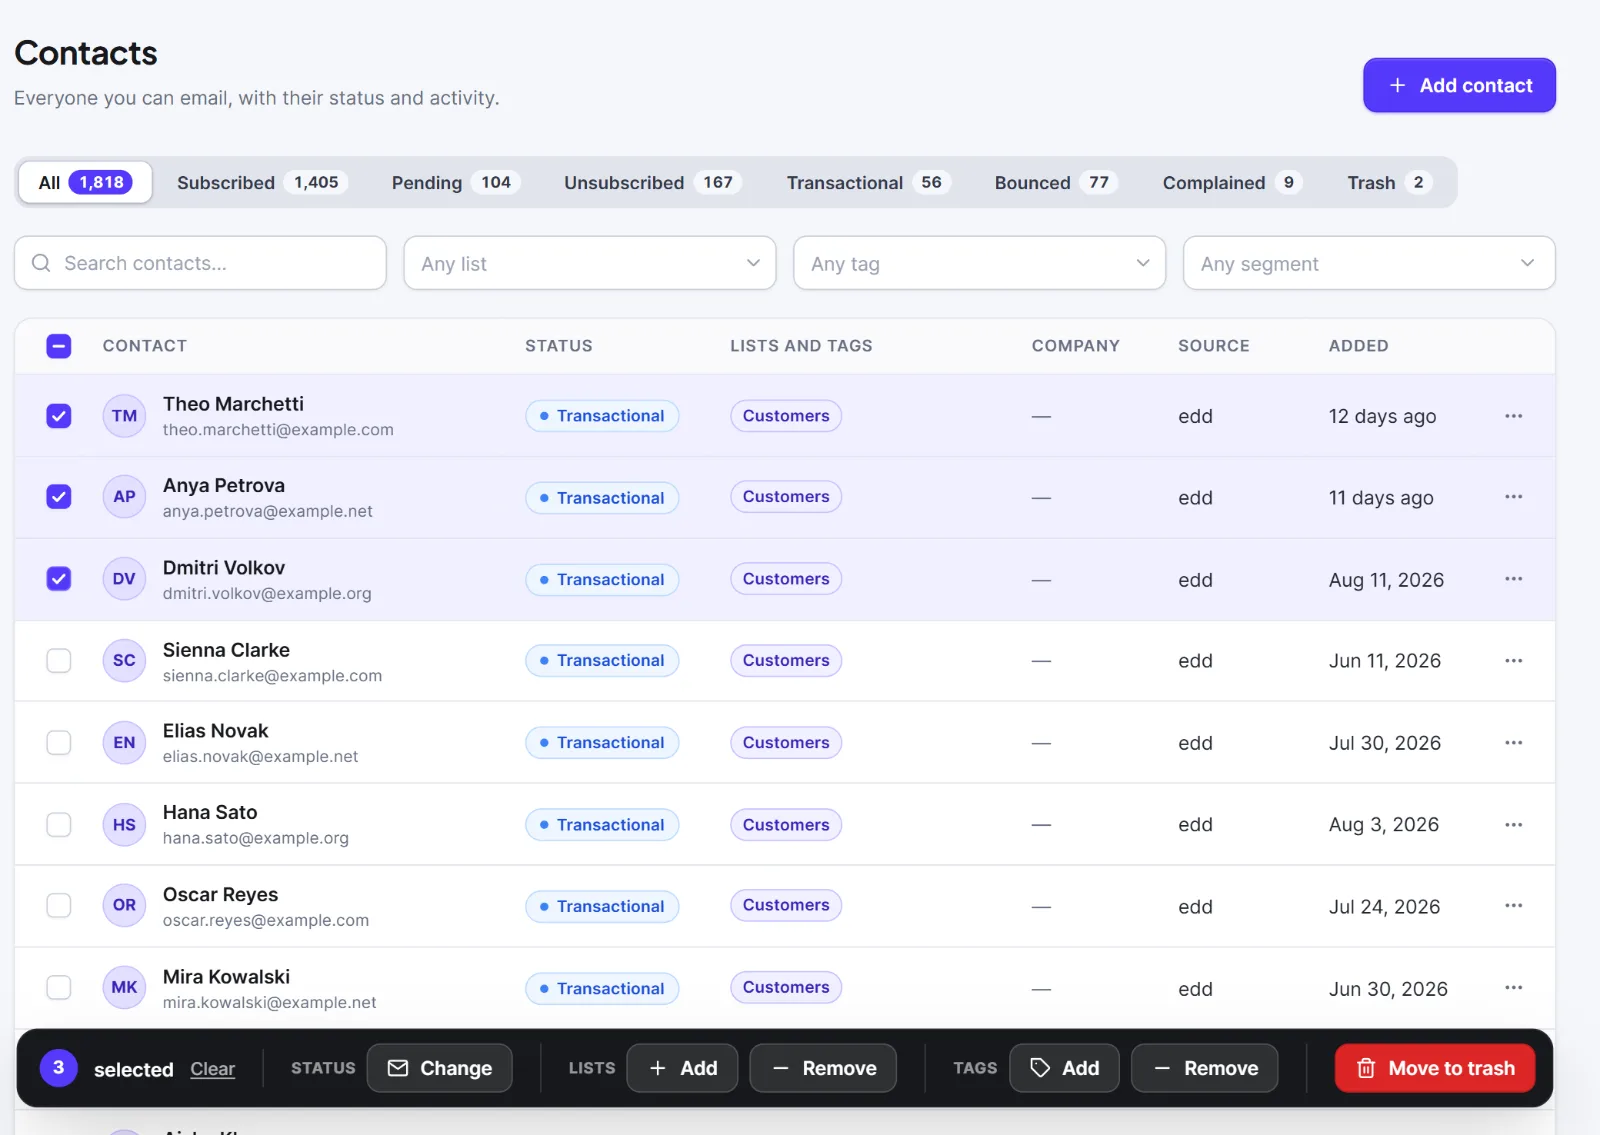
Task: Click the Clear selection link
Action: click(x=213, y=1069)
